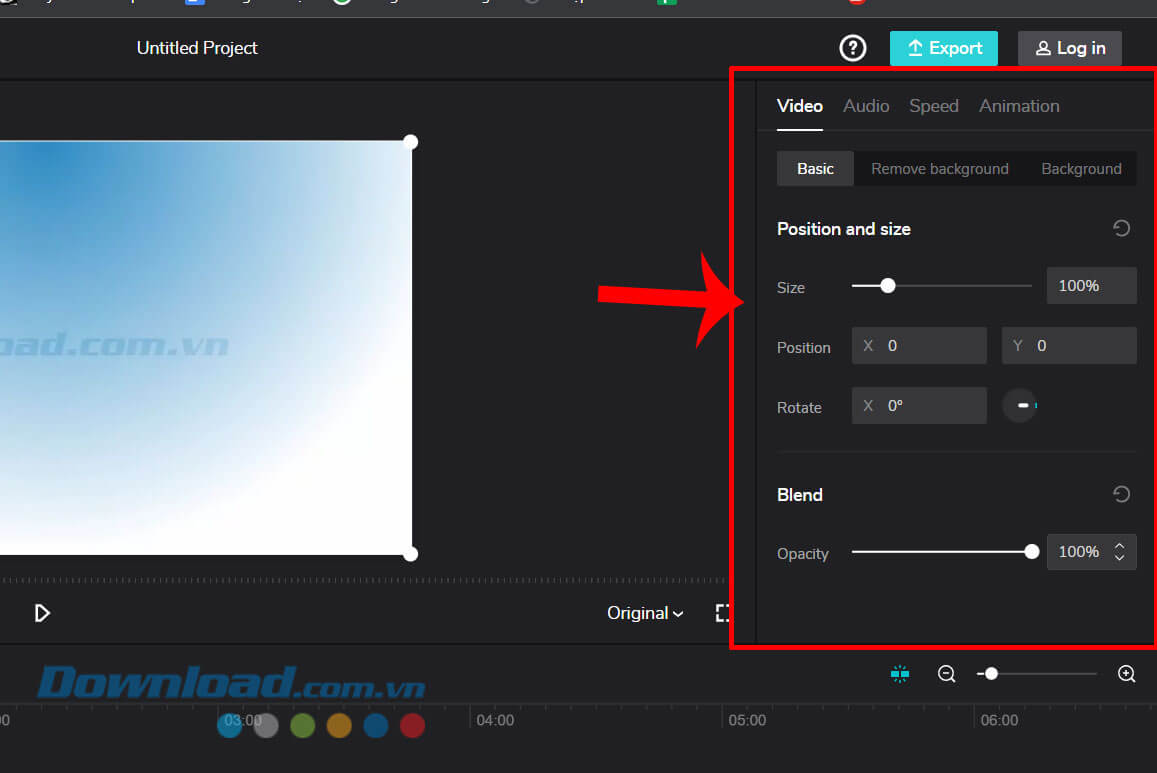Image resolution: width=1157 pixels, height=773 pixels.
Task: Select the Remove background option
Action: (939, 169)
